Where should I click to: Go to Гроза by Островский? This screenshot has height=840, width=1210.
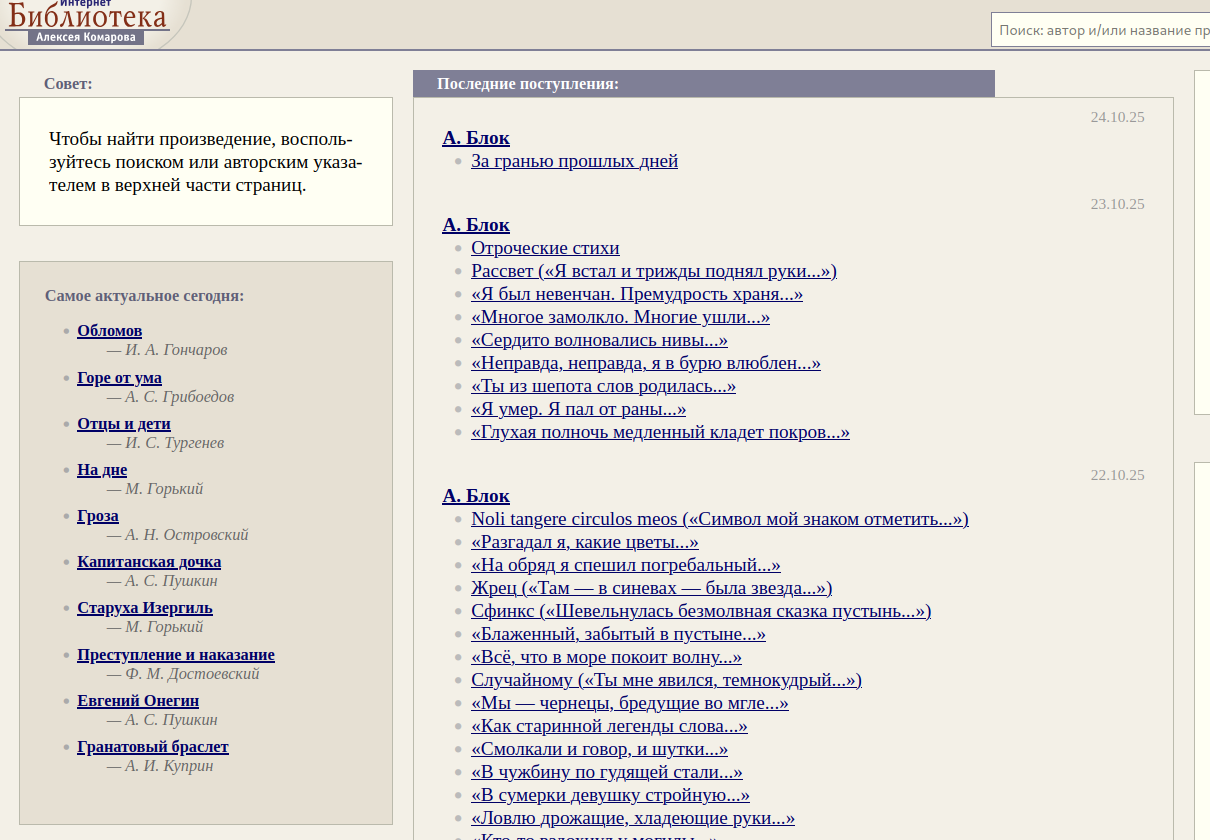click(98, 516)
